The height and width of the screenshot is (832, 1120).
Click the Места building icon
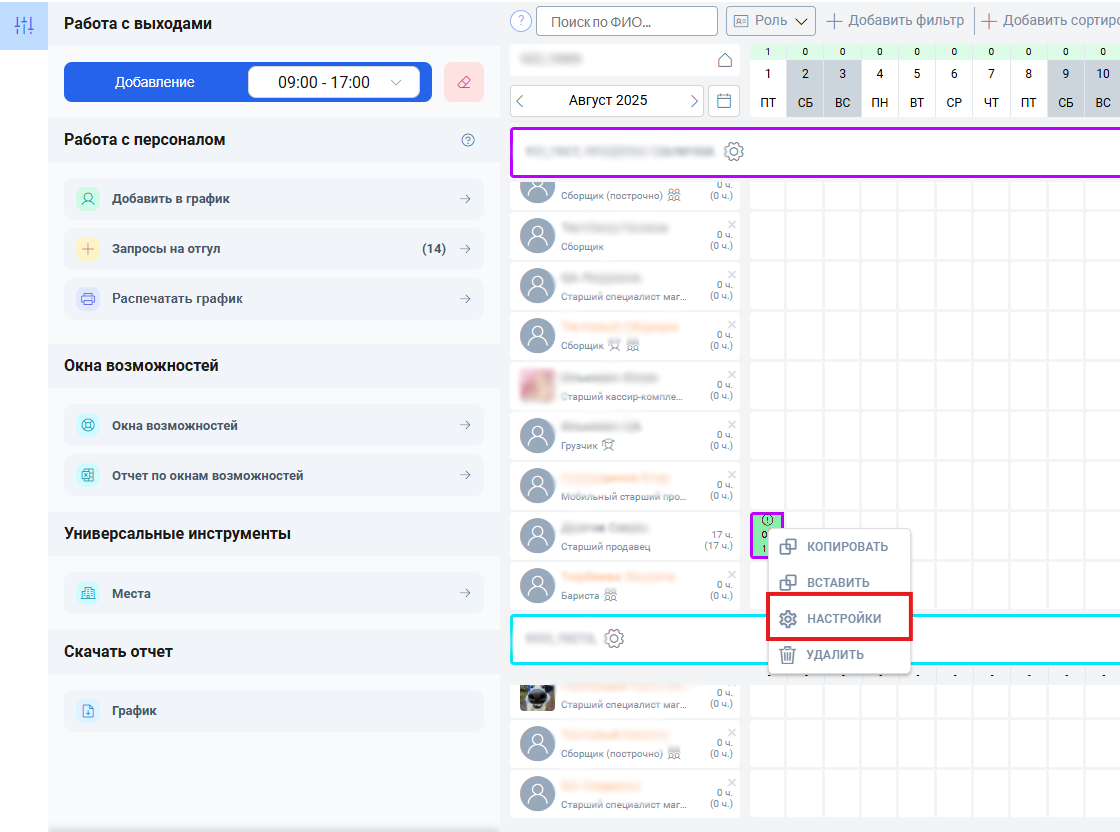pos(88,593)
